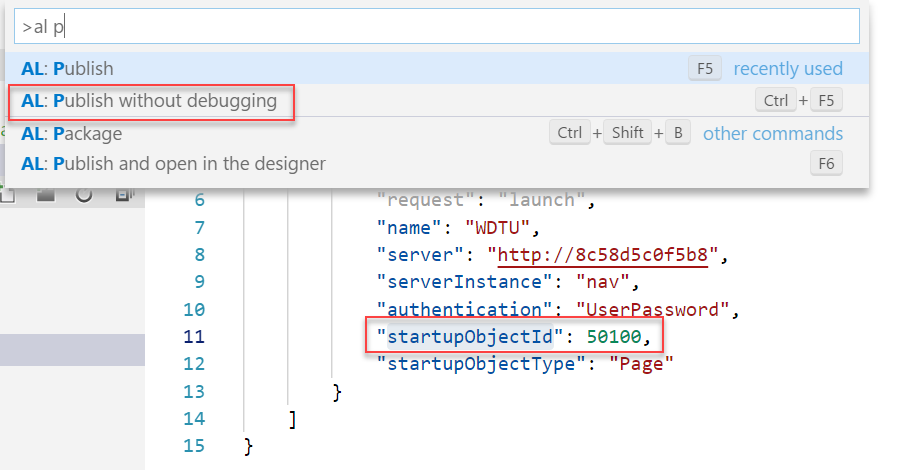Click the "Page" startupObjectType value
The image size is (898, 470).
[641, 364]
